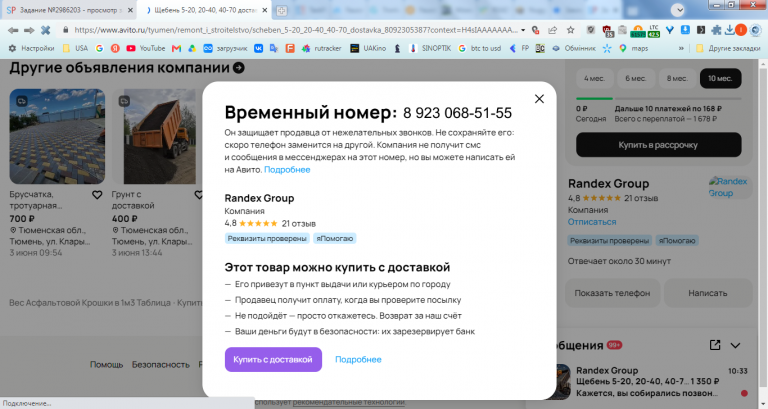This screenshot has width=768, height=409.
Task: Open Брусчатка listing thumbnail
Action: [57, 136]
